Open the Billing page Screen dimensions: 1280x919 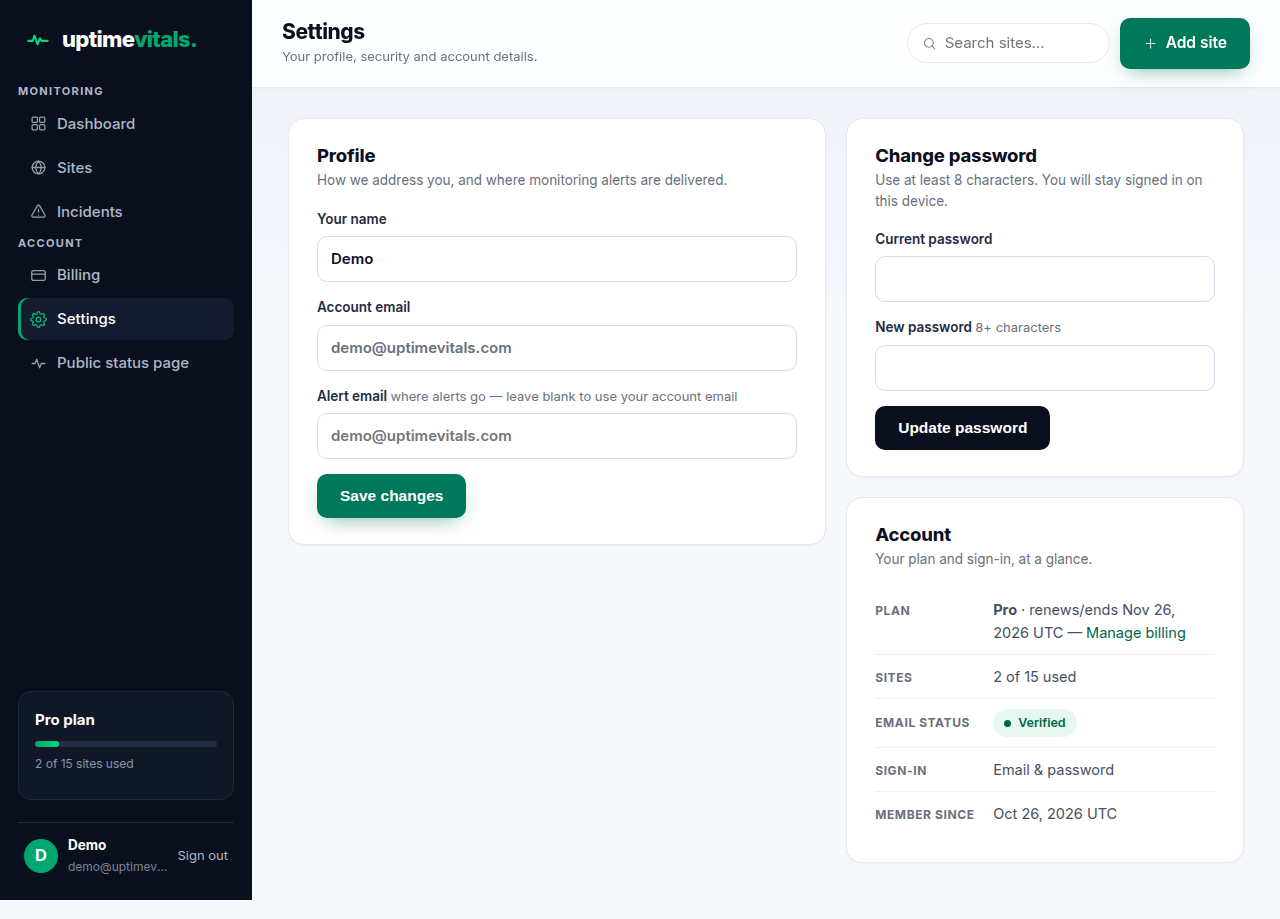(126, 275)
